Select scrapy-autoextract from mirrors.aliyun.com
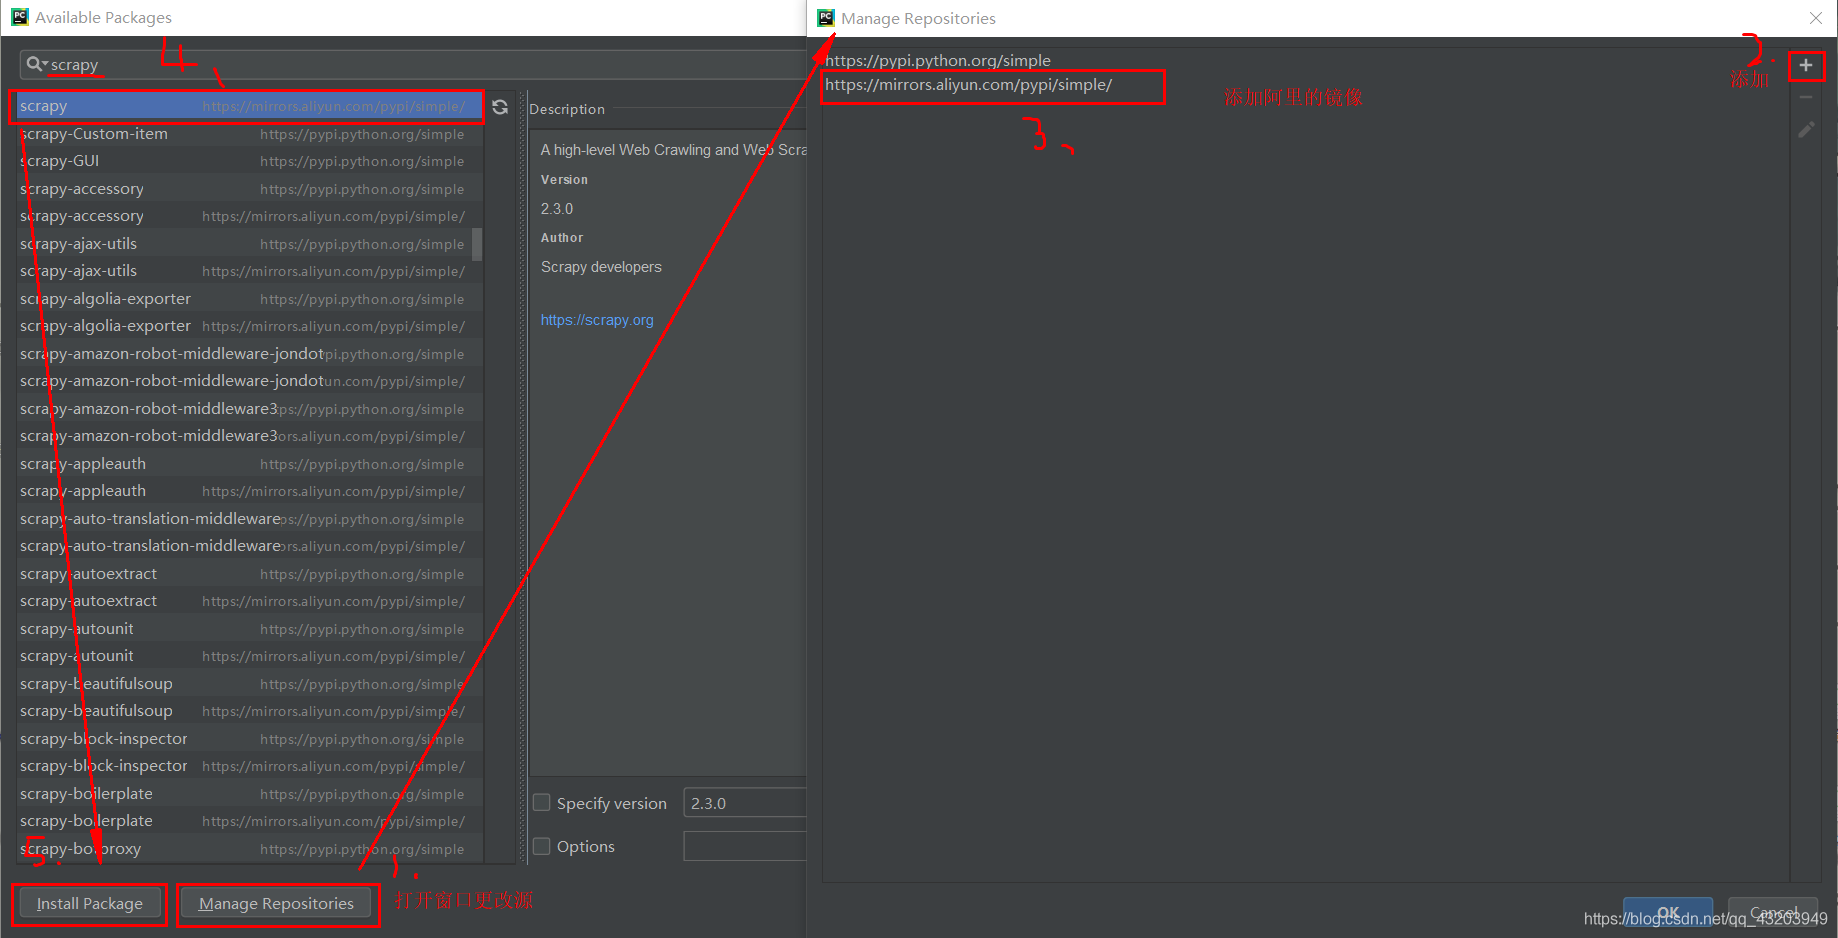Viewport: 1838px width, 938px height. tap(250, 601)
